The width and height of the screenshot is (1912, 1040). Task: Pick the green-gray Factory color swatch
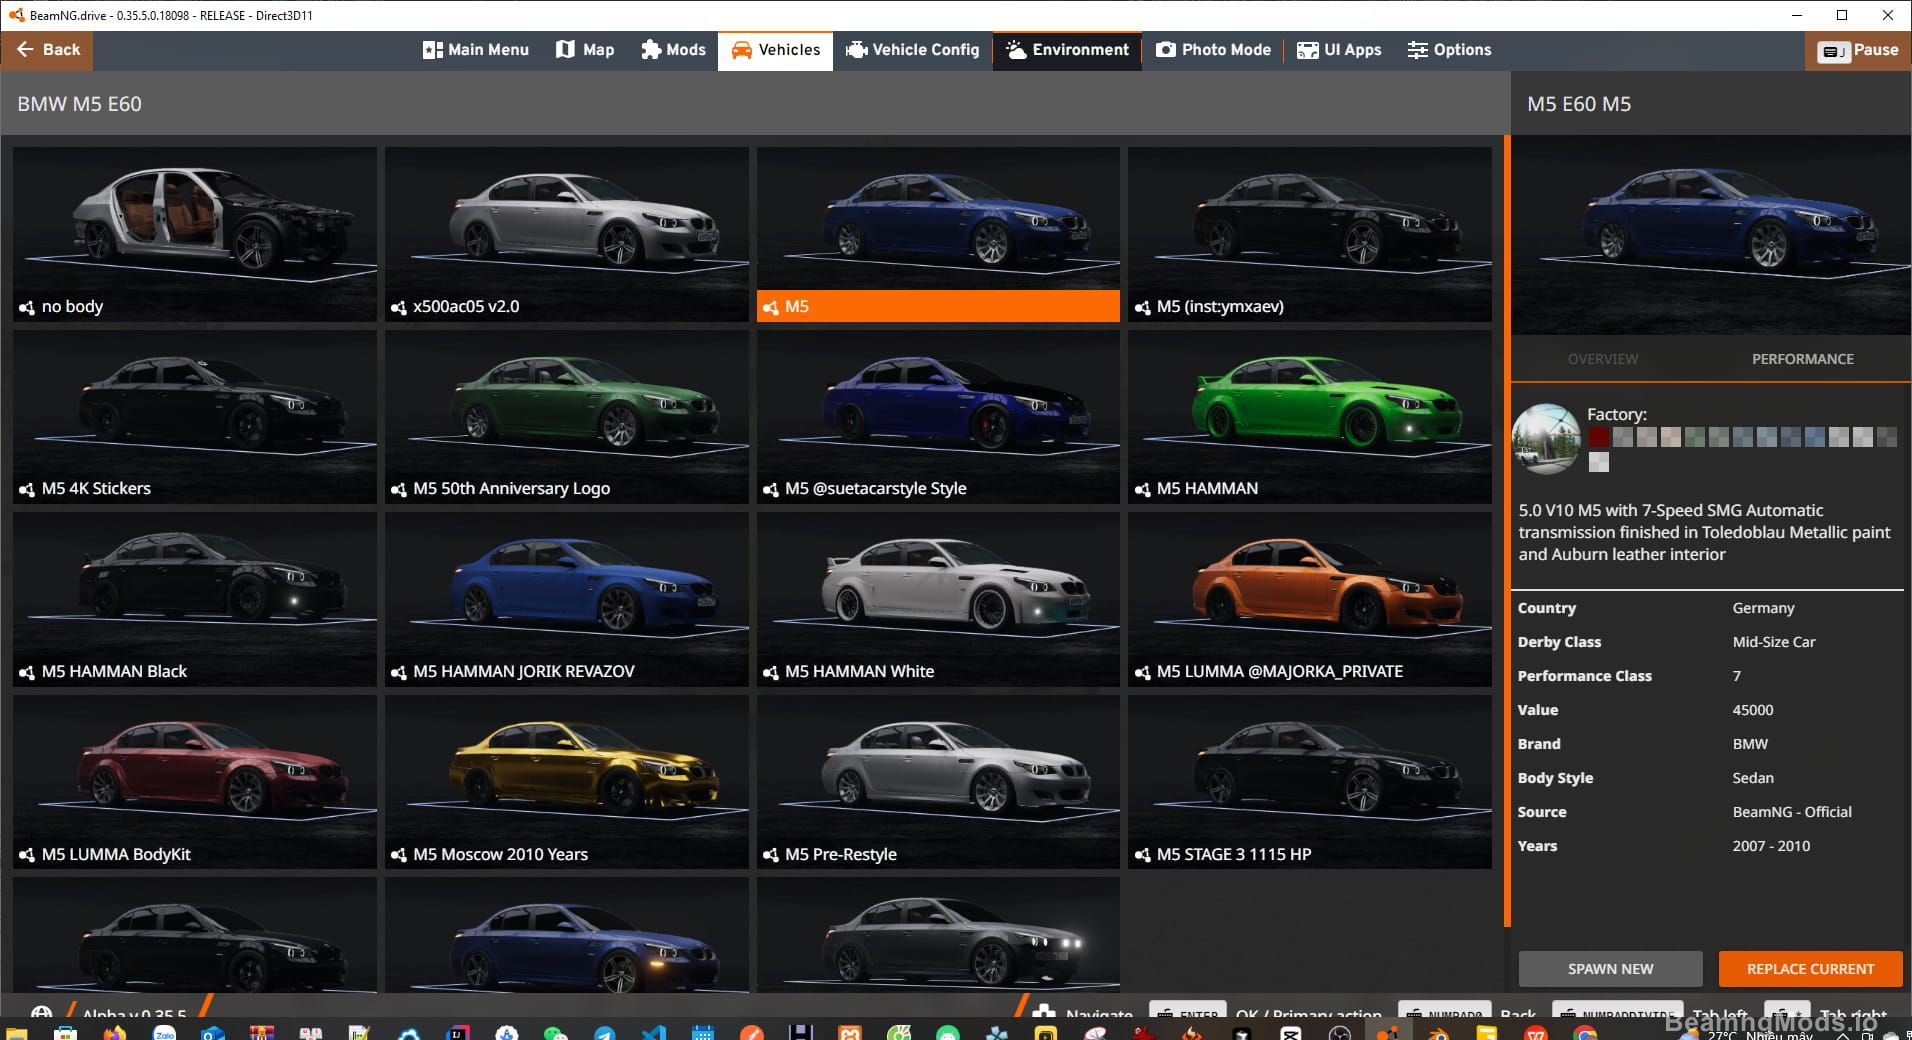point(1695,437)
